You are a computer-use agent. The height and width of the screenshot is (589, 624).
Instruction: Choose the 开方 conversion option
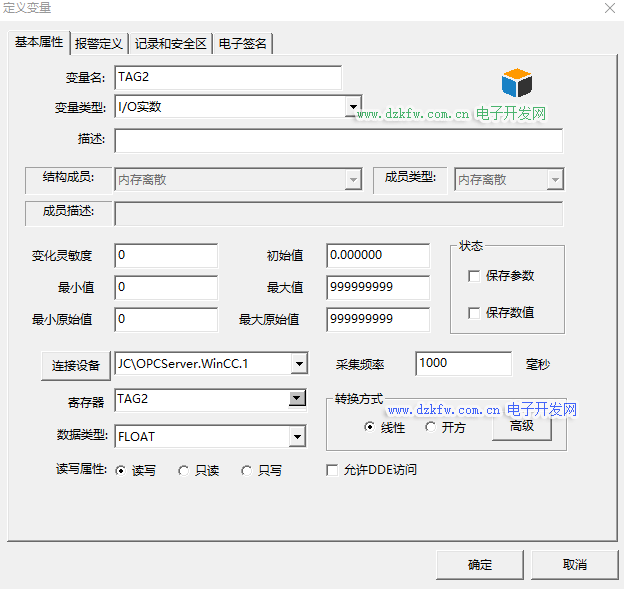pyautogui.click(x=430, y=427)
